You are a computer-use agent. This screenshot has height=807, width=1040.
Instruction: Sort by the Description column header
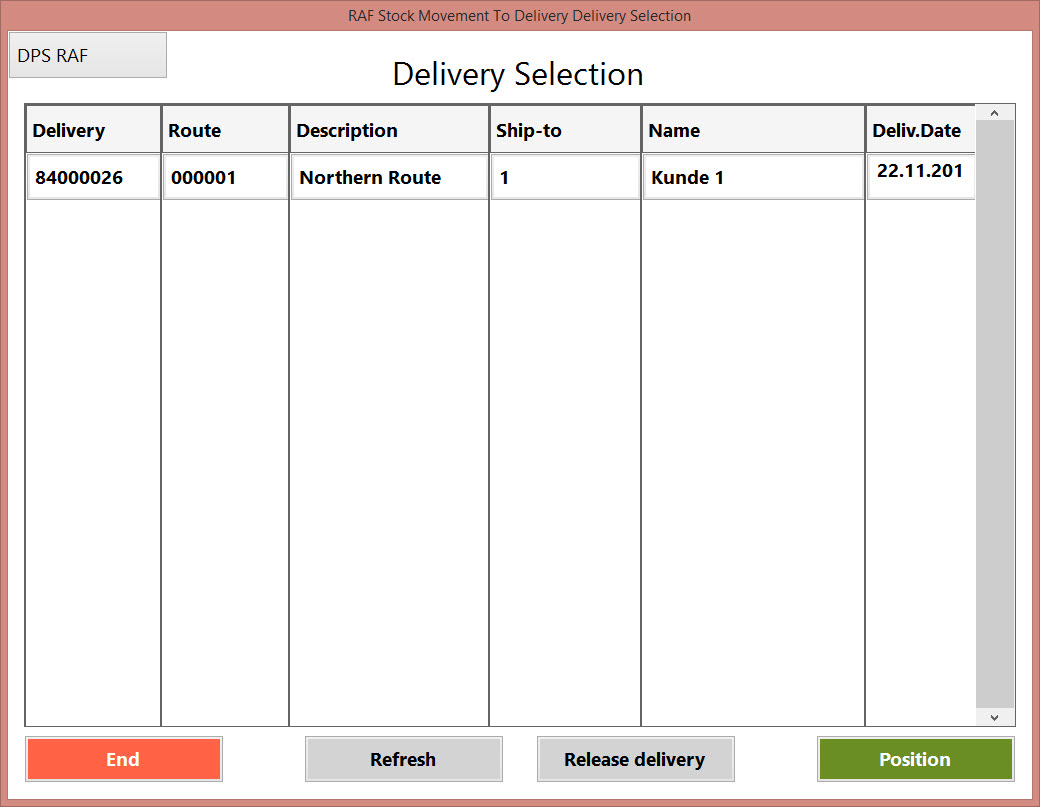click(x=389, y=130)
